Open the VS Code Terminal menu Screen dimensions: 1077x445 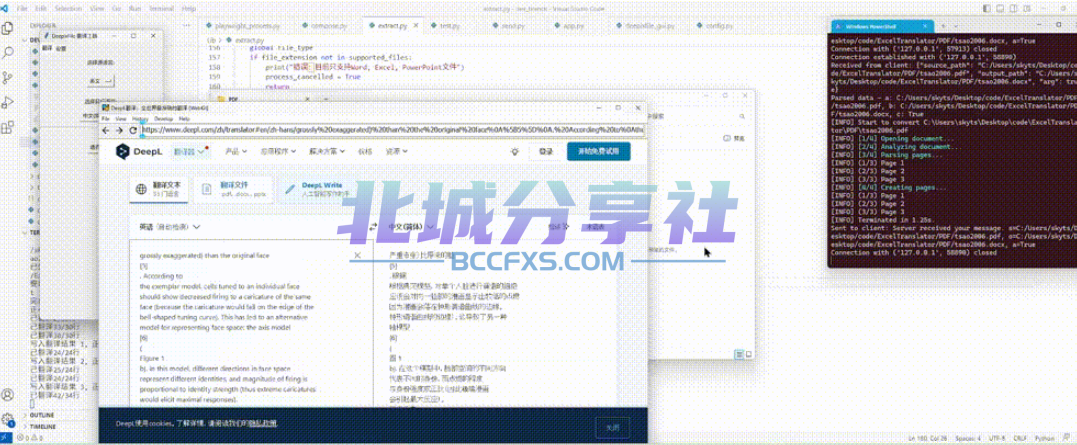162,8
